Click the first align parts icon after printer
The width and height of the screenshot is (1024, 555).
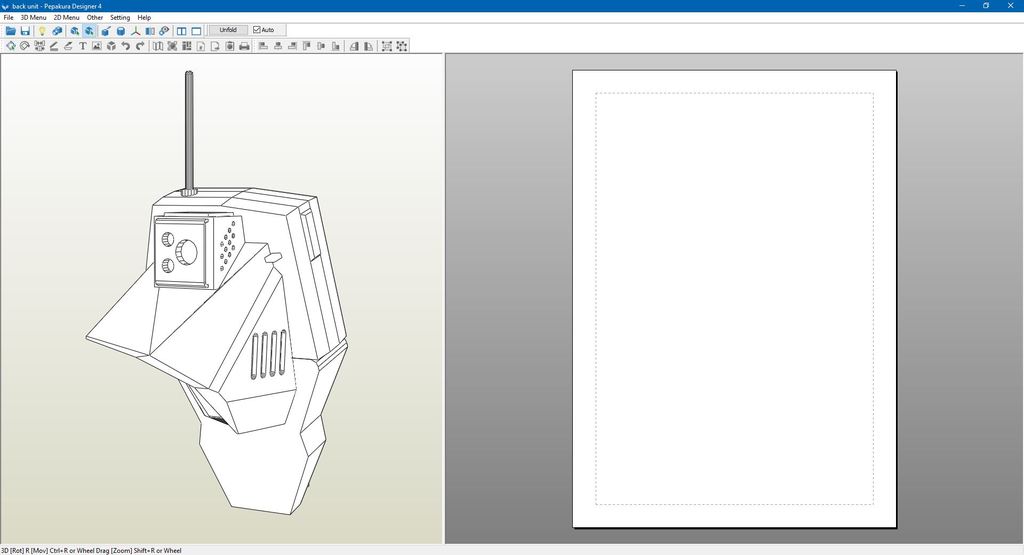(263, 46)
